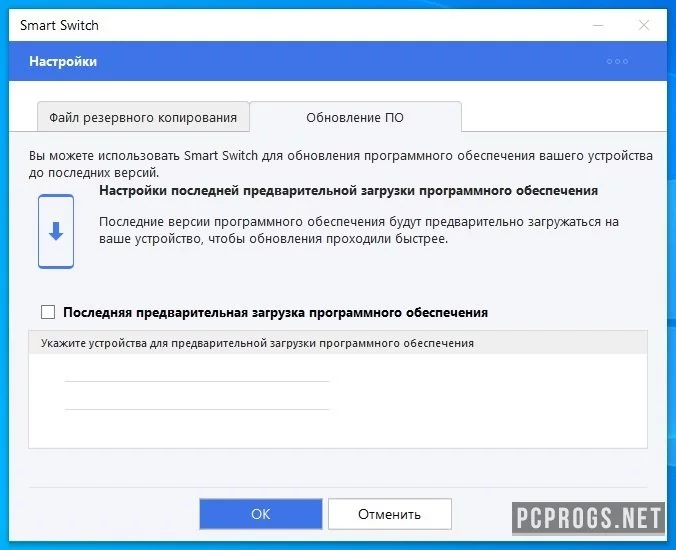The height and width of the screenshot is (550, 676).
Task: Switch to Файл резервного копирования tab
Action: point(143,117)
